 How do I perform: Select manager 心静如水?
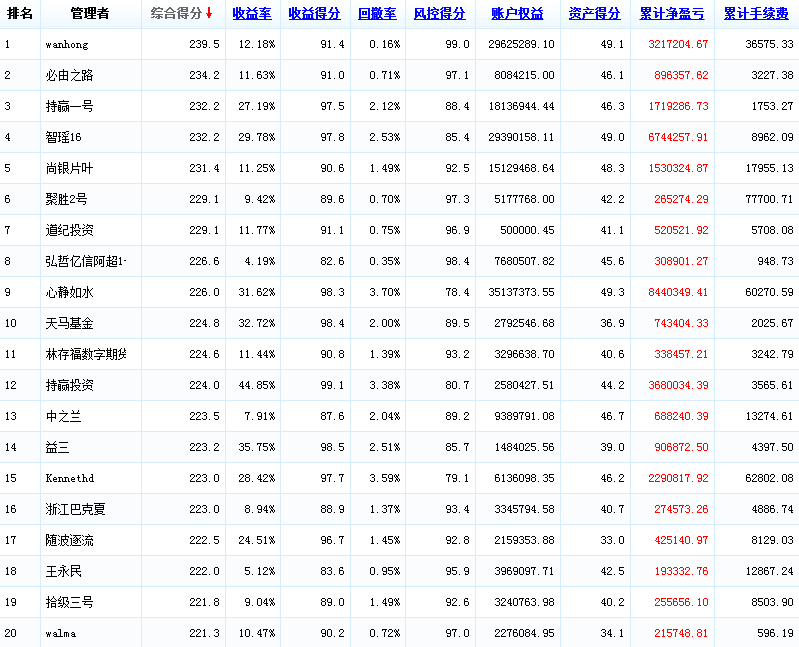tap(69, 292)
